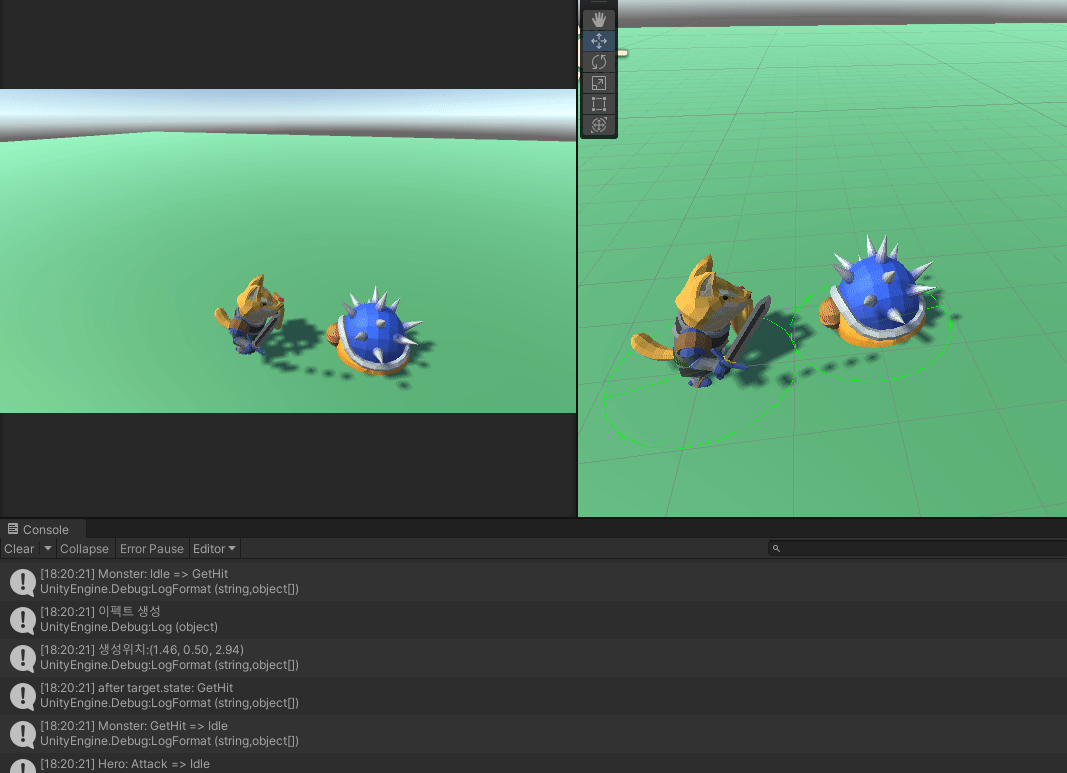Image resolution: width=1067 pixels, height=773 pixels.
Task: Select the Scale tool
Action: point(599,83)
